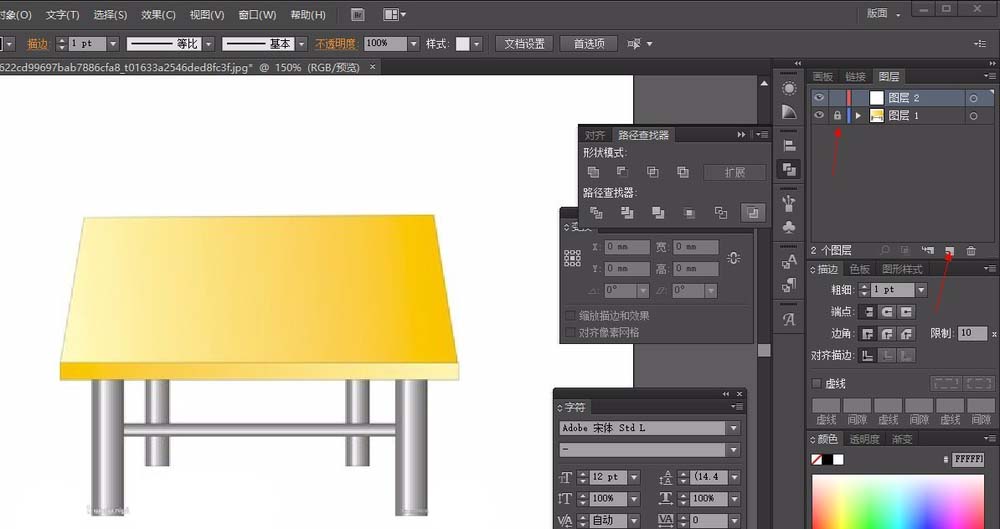Open the OpenType dock icon below paragraph styles
Viewport: 1000px width, 529px height.
click(x=790, y=318)
